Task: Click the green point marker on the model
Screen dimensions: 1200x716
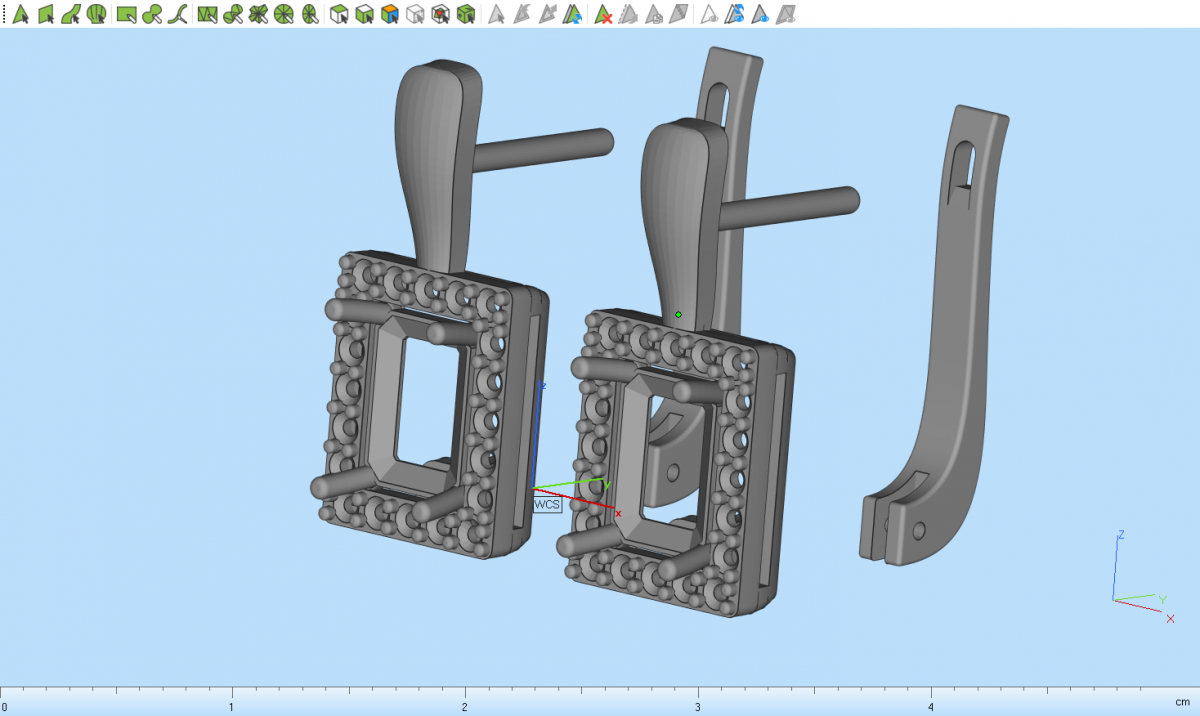Action: pyautogui.click(x=678, y=315)
